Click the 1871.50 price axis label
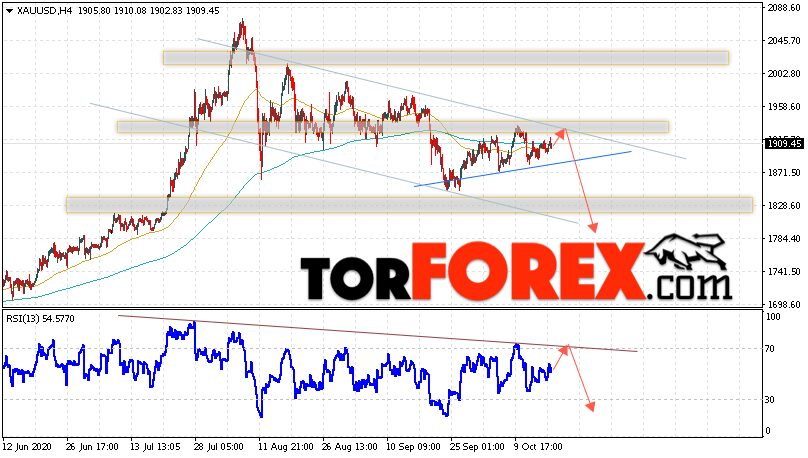Viewport: 808px width, 458px height. (784, 173)
